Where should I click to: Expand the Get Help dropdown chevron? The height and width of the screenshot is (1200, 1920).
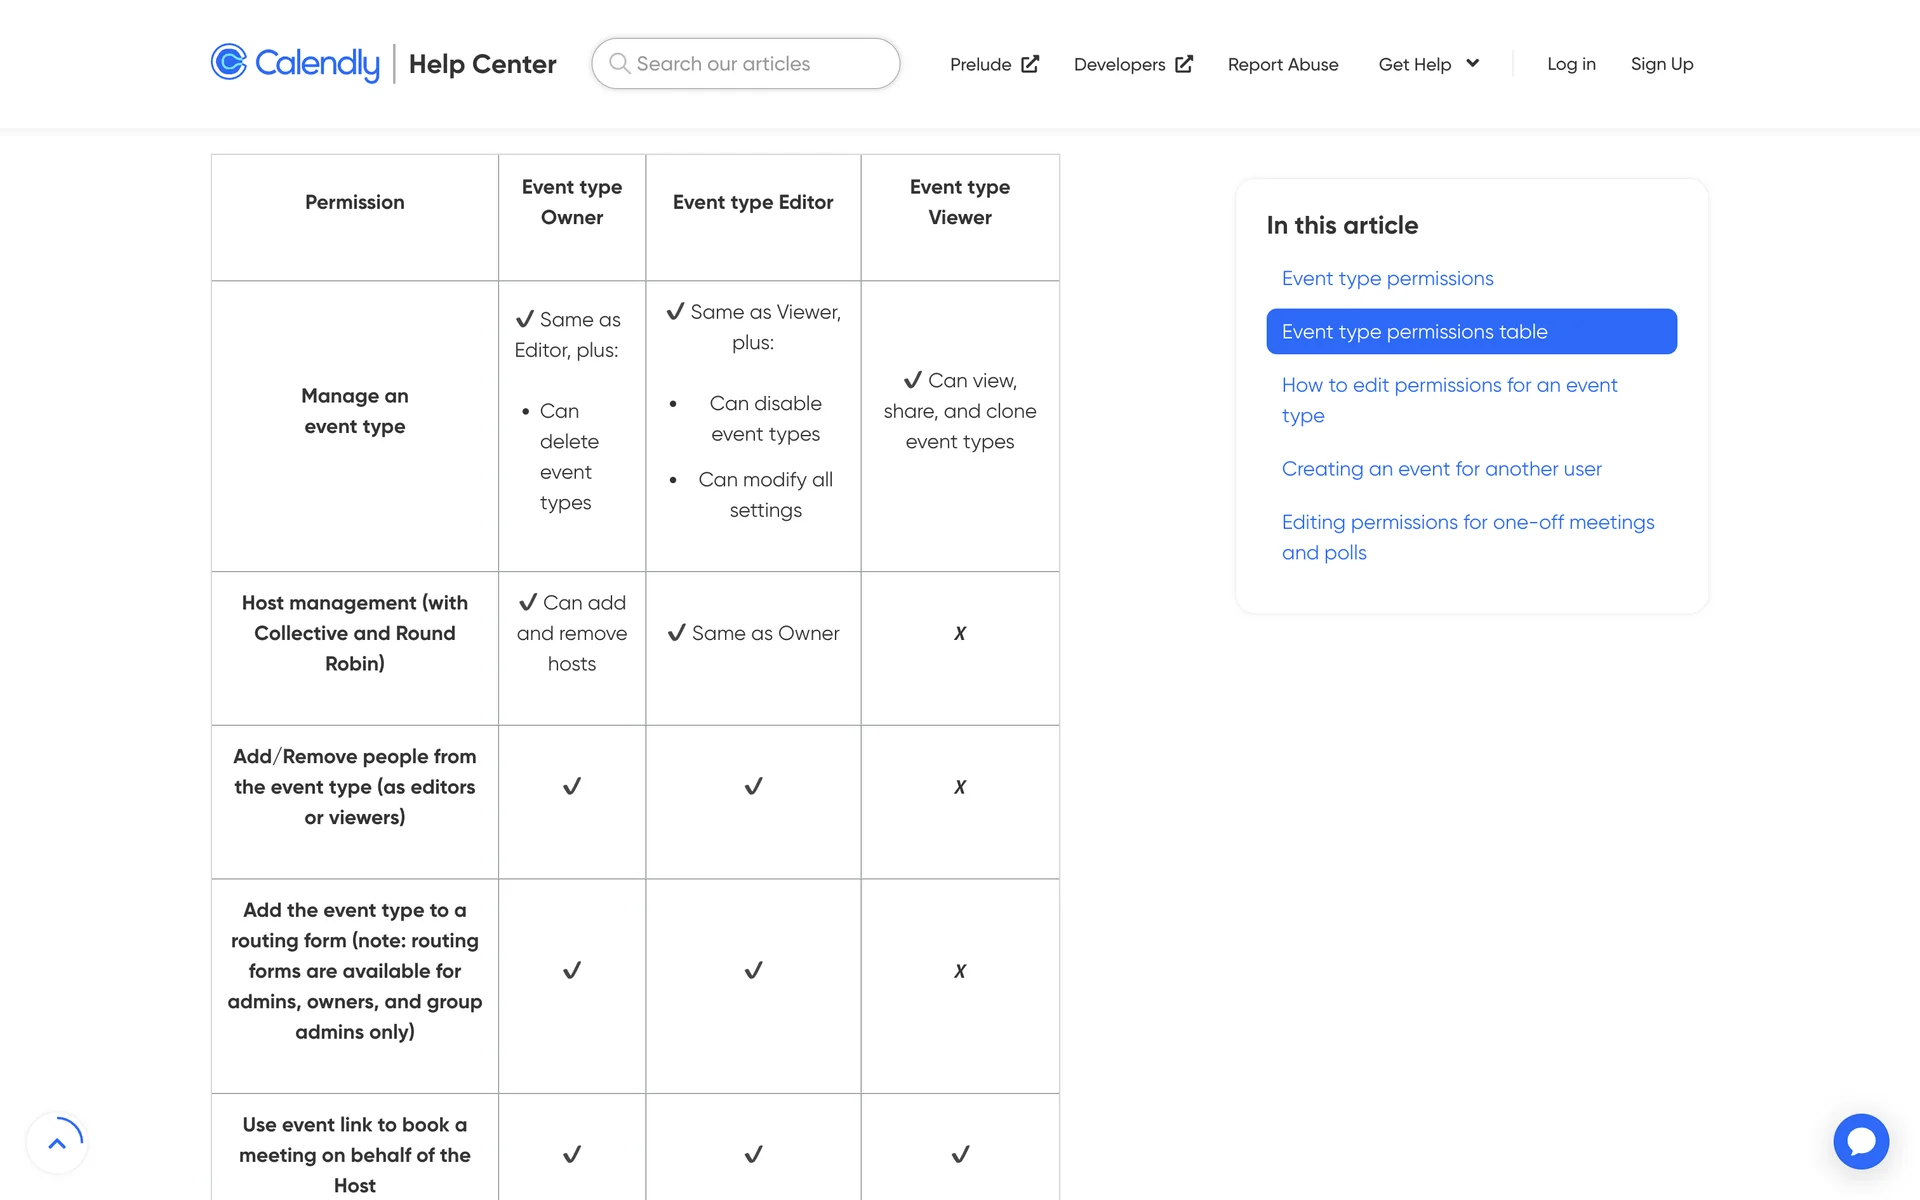[1472, 63]
